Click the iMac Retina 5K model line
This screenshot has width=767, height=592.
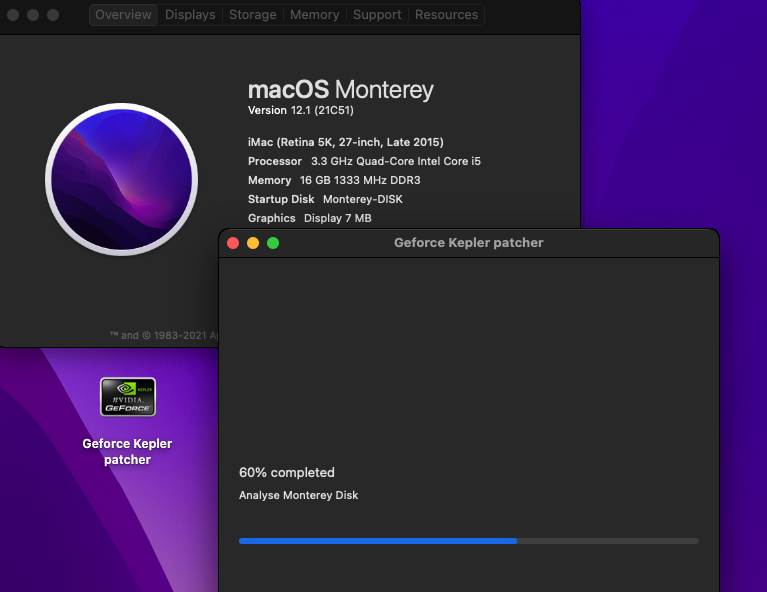345,142
